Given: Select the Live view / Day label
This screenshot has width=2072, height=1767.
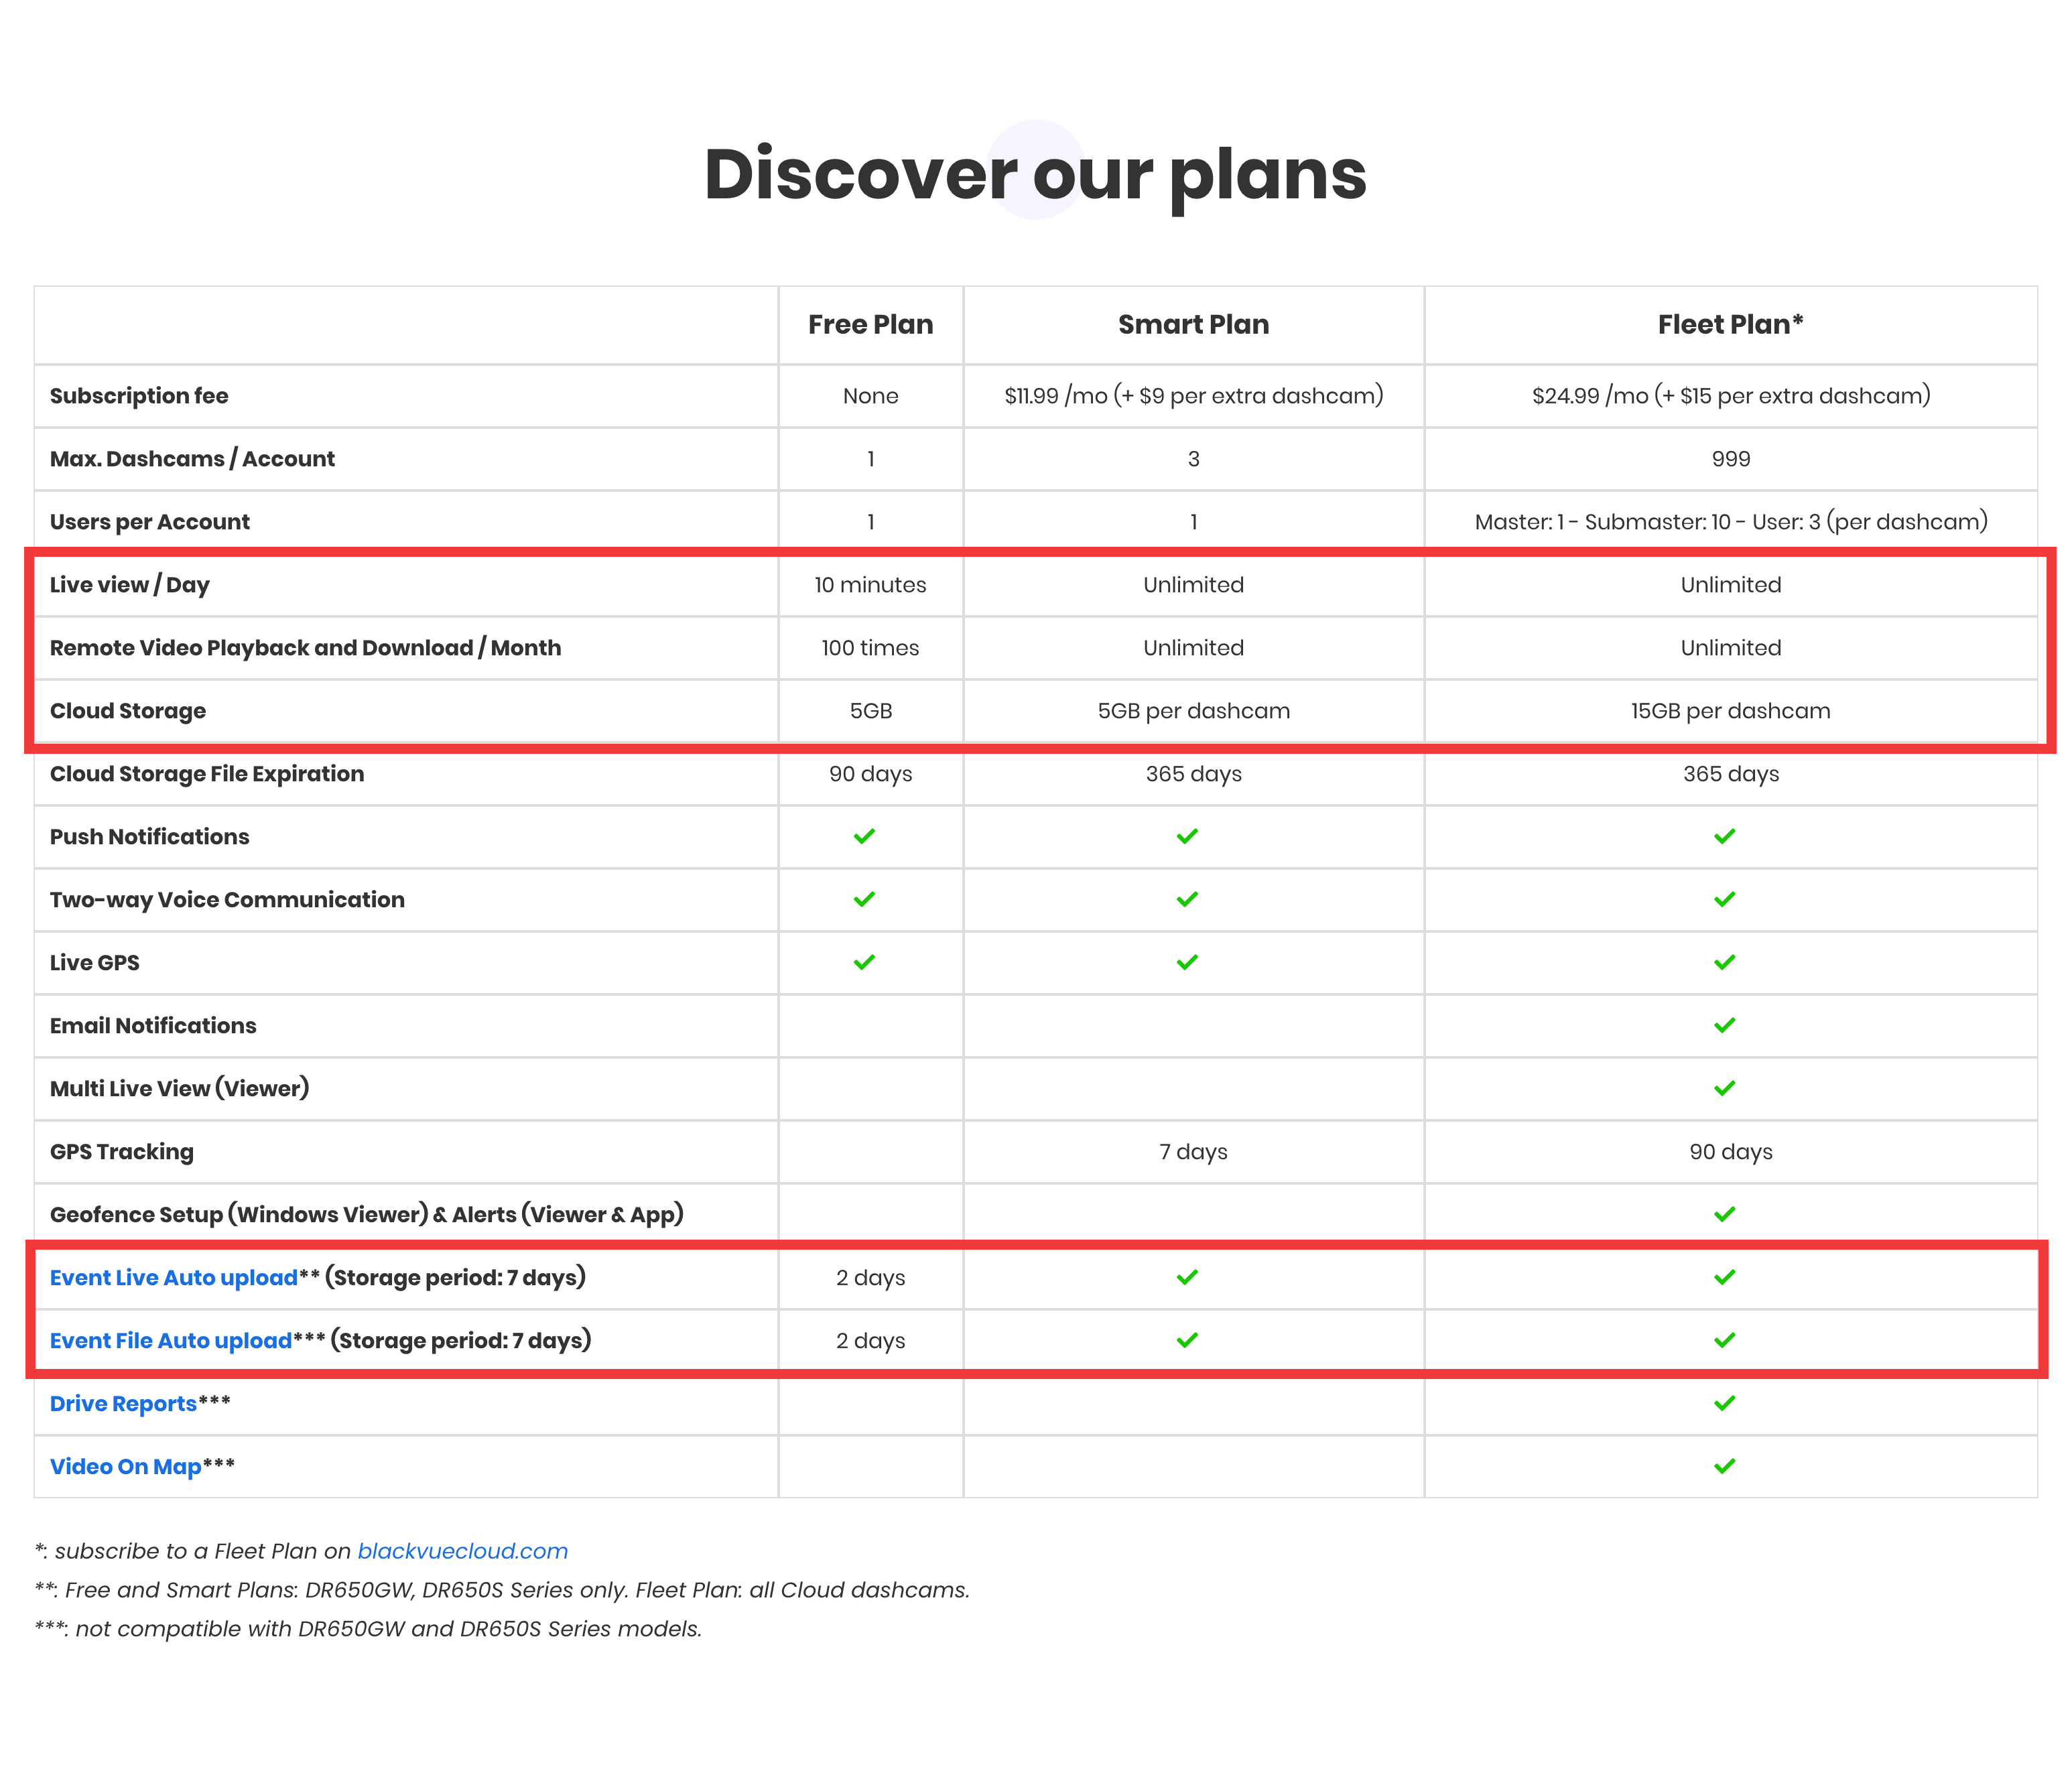Looking at the screenshot, I should click(130, 585).
